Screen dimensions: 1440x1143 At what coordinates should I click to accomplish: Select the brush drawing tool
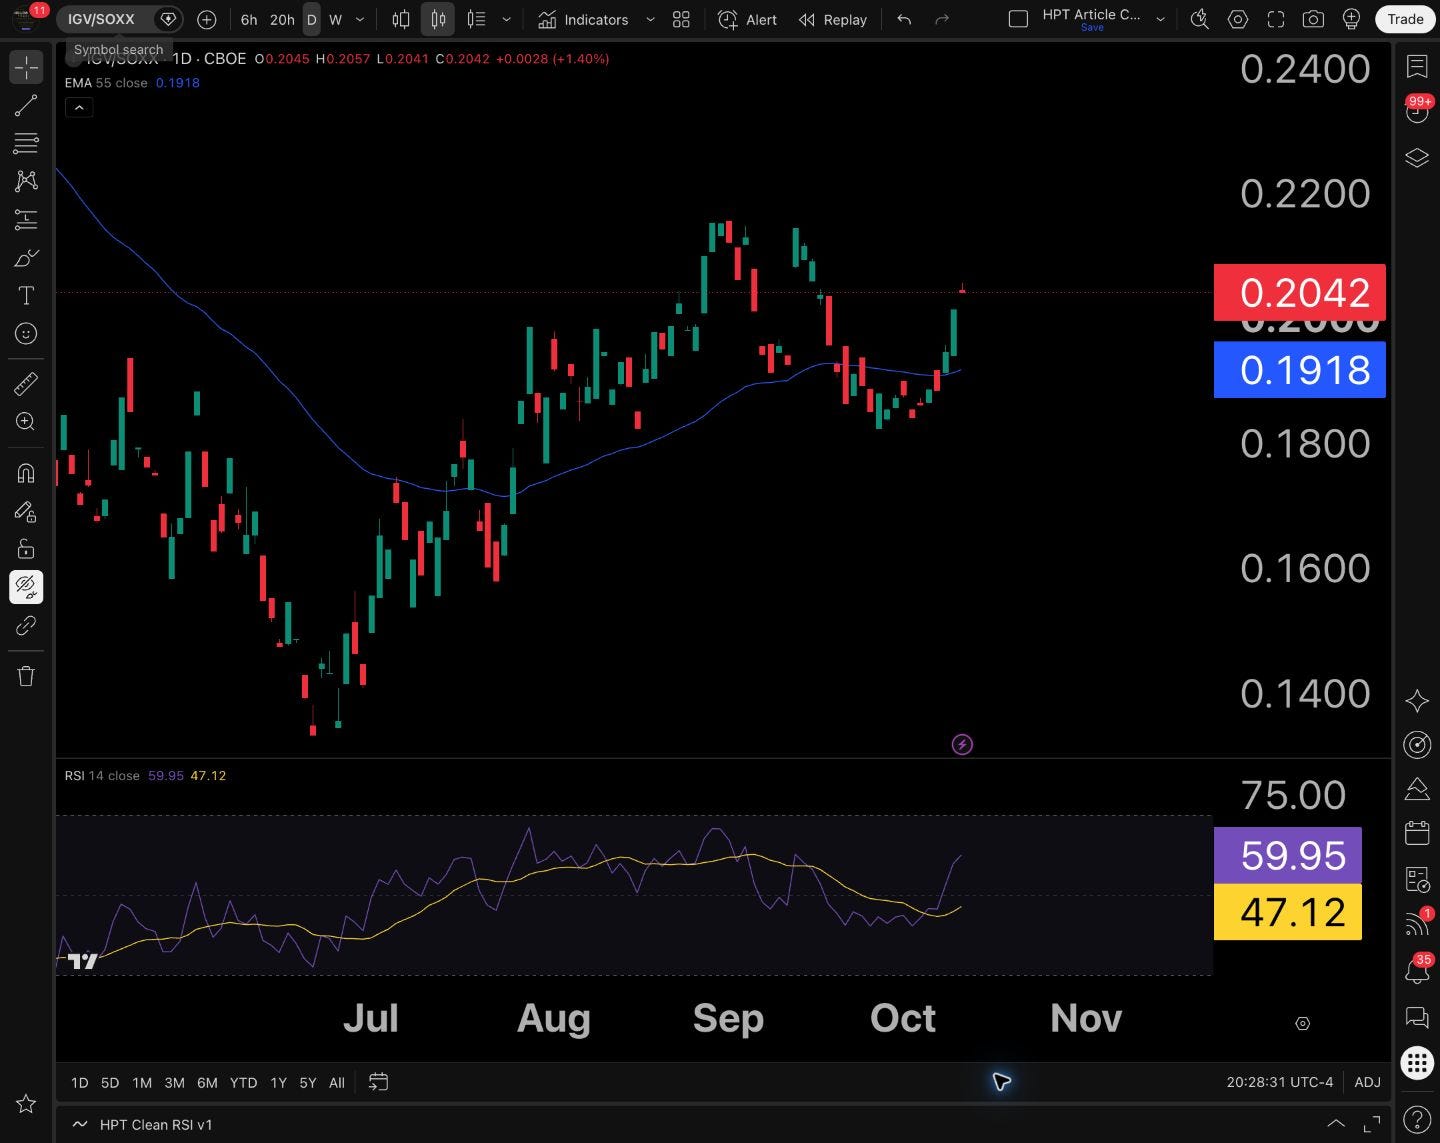(26, 258)
